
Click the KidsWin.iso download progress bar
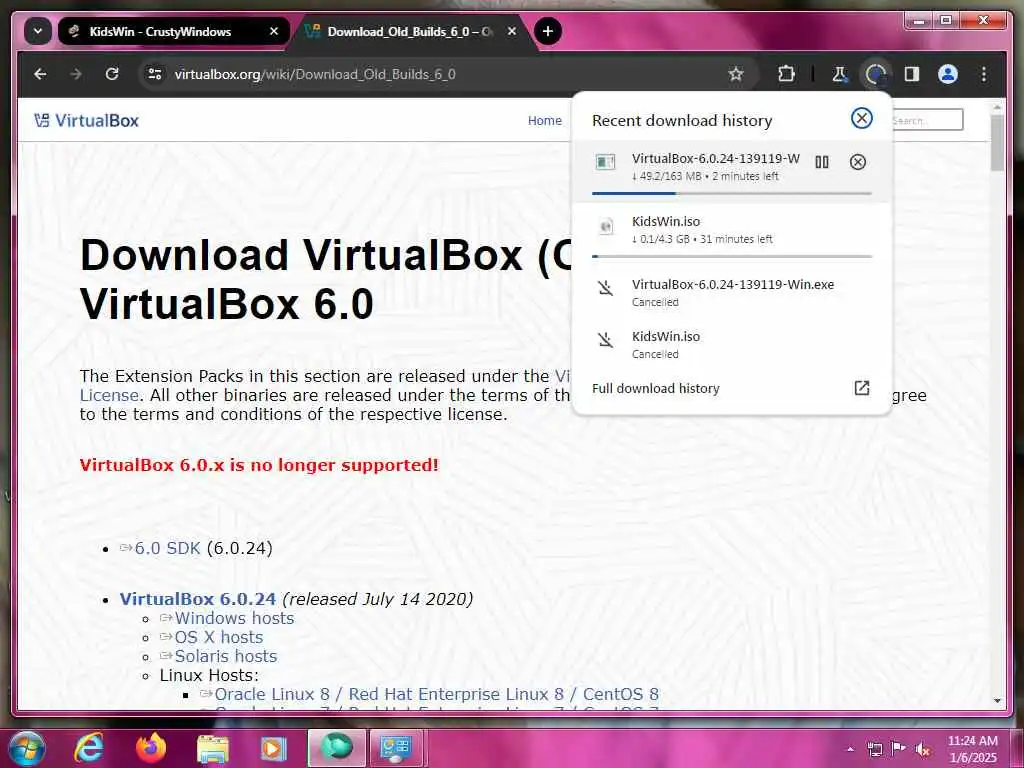tap(731, 256)
